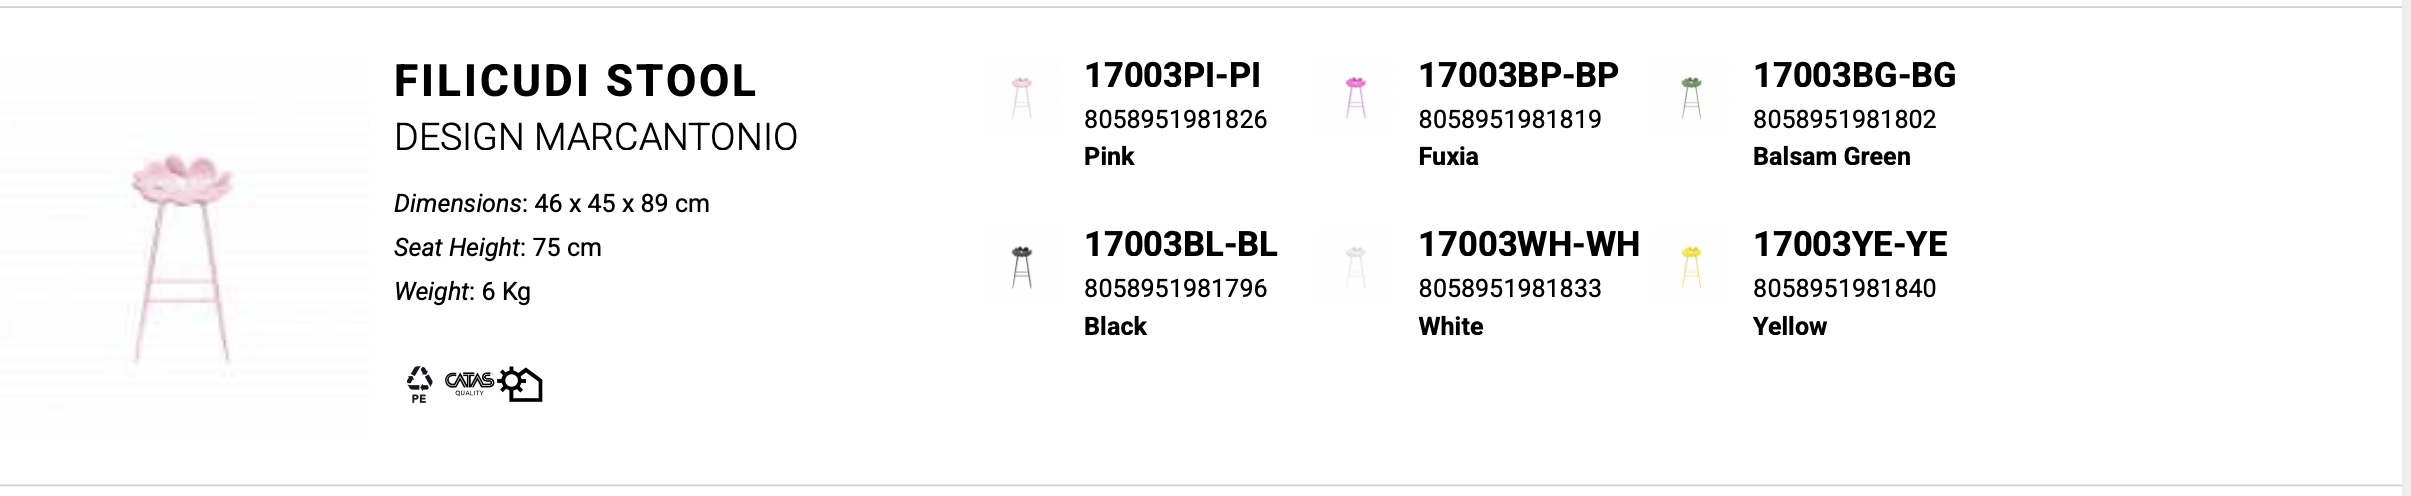Click the indoor/outdoor use house icon
The width and height of the screenshot is (2411, 496).
click(521, 384)
